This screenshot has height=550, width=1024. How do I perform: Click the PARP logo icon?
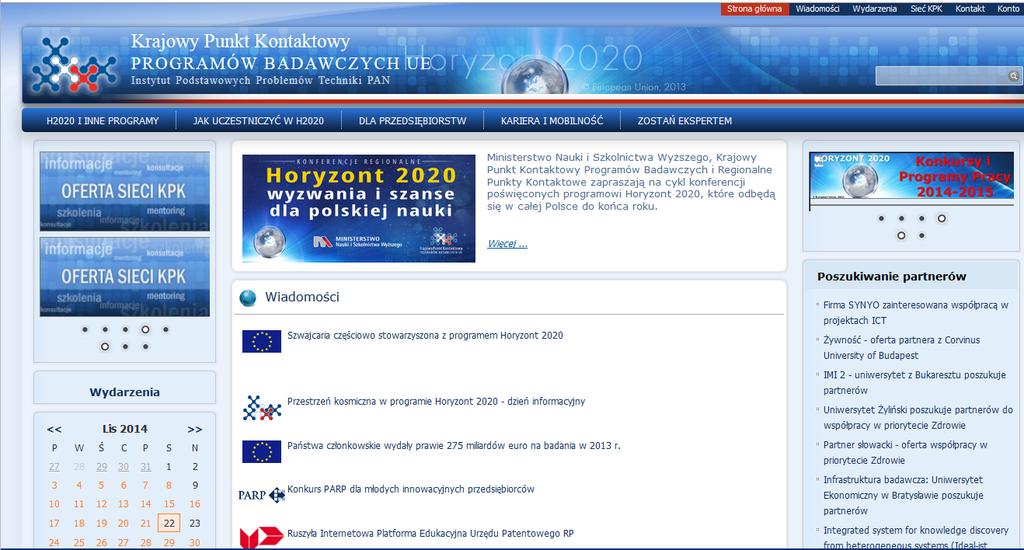(261, 495)
